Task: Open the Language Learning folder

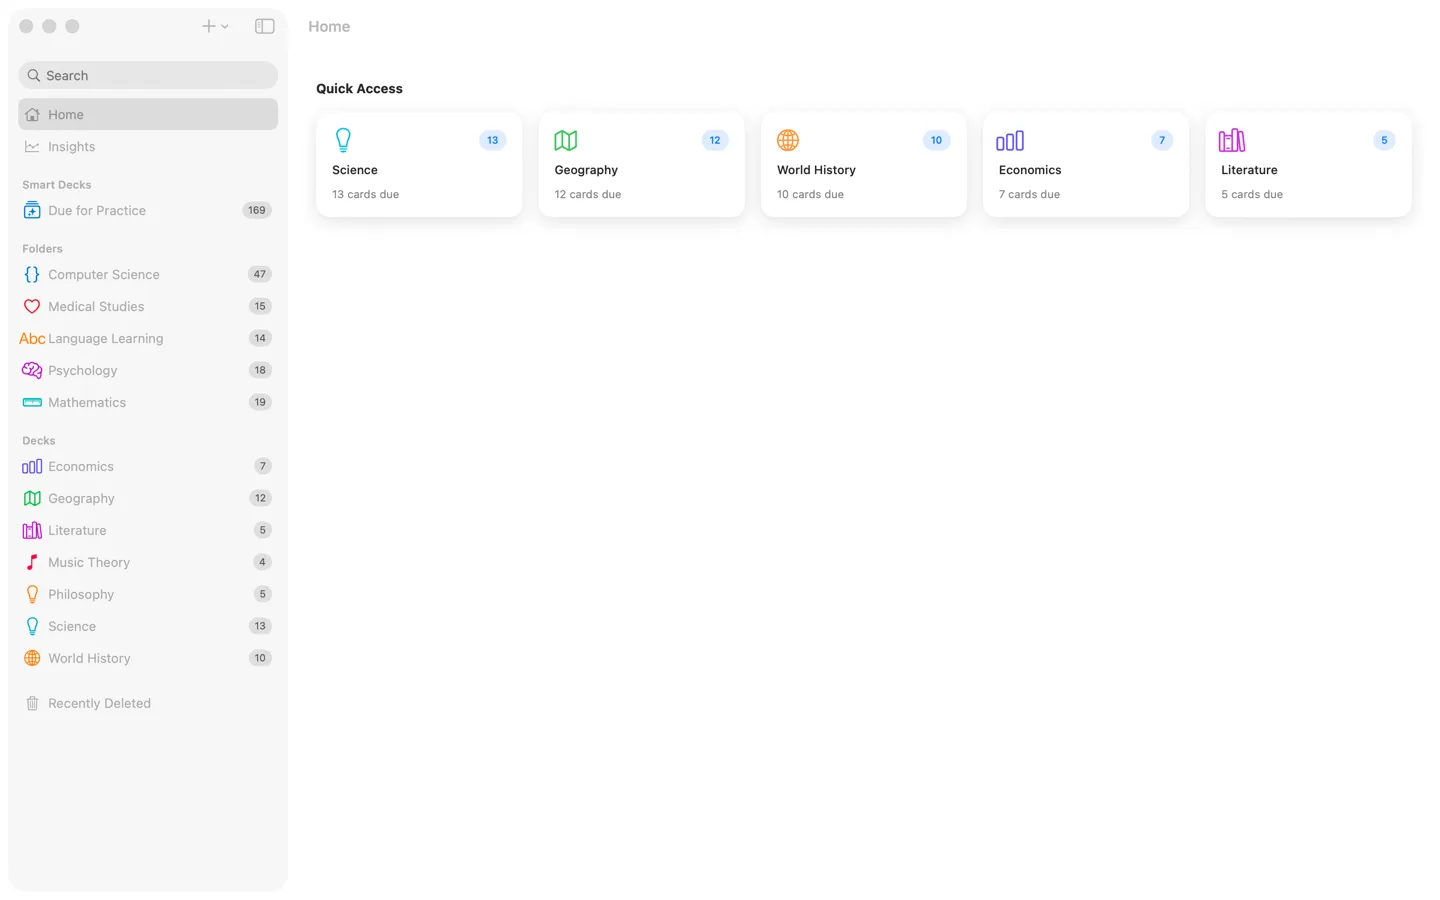Action: pos(148,338)
